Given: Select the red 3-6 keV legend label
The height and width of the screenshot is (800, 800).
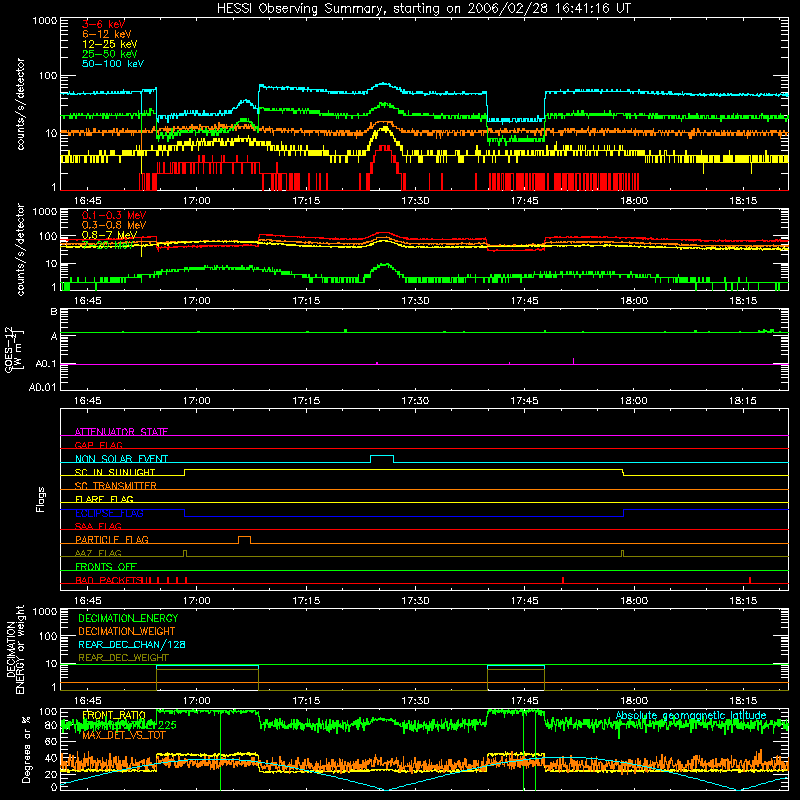Looking at the screenshot, I should pyautogui.click(x=103, y=24).
